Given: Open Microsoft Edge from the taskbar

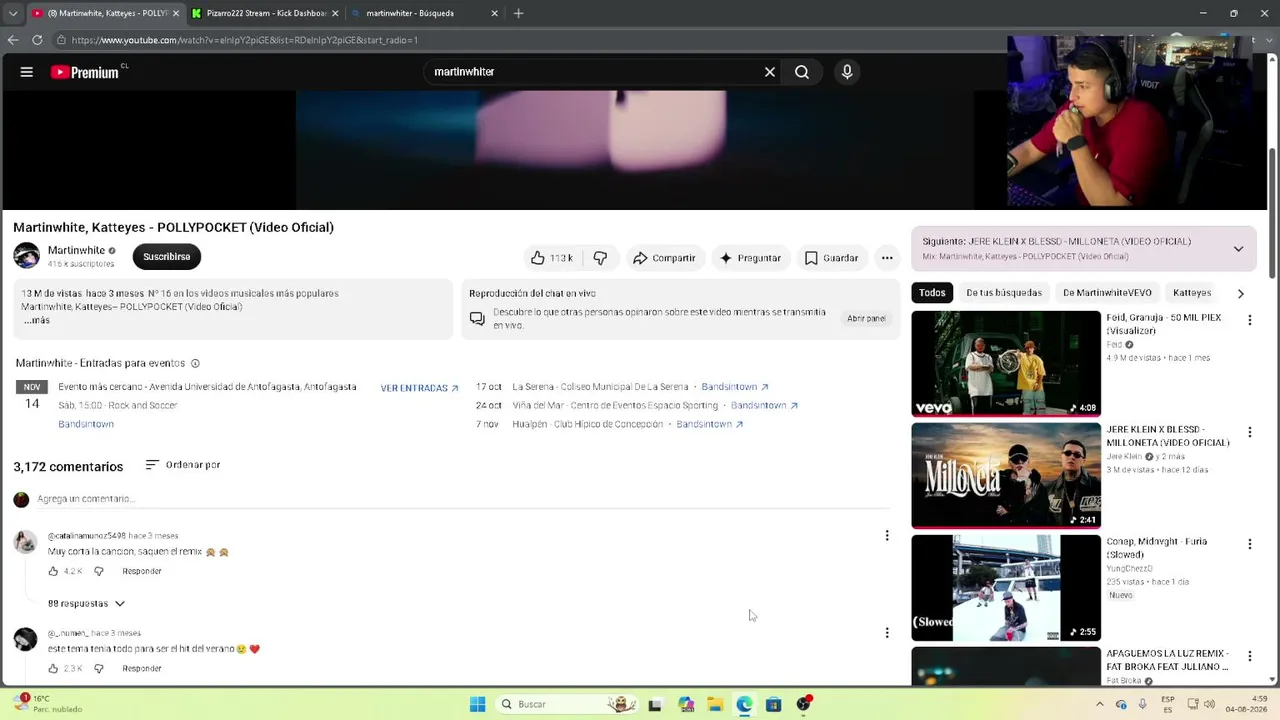Looking at the screenshot, I should (744, 704).
